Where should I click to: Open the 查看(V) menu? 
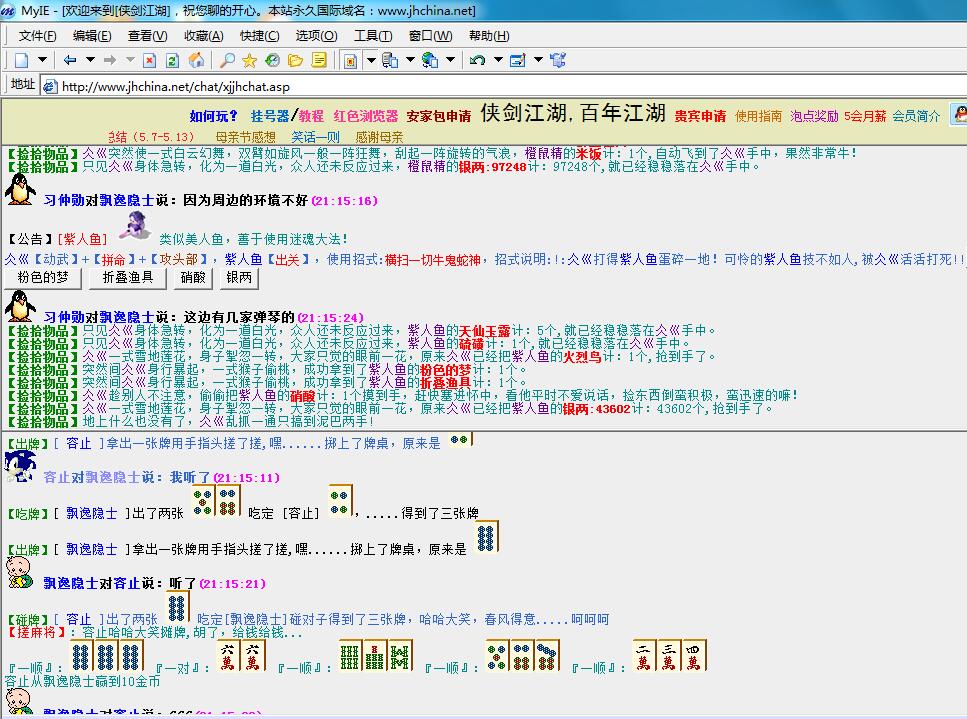(147, 36)
